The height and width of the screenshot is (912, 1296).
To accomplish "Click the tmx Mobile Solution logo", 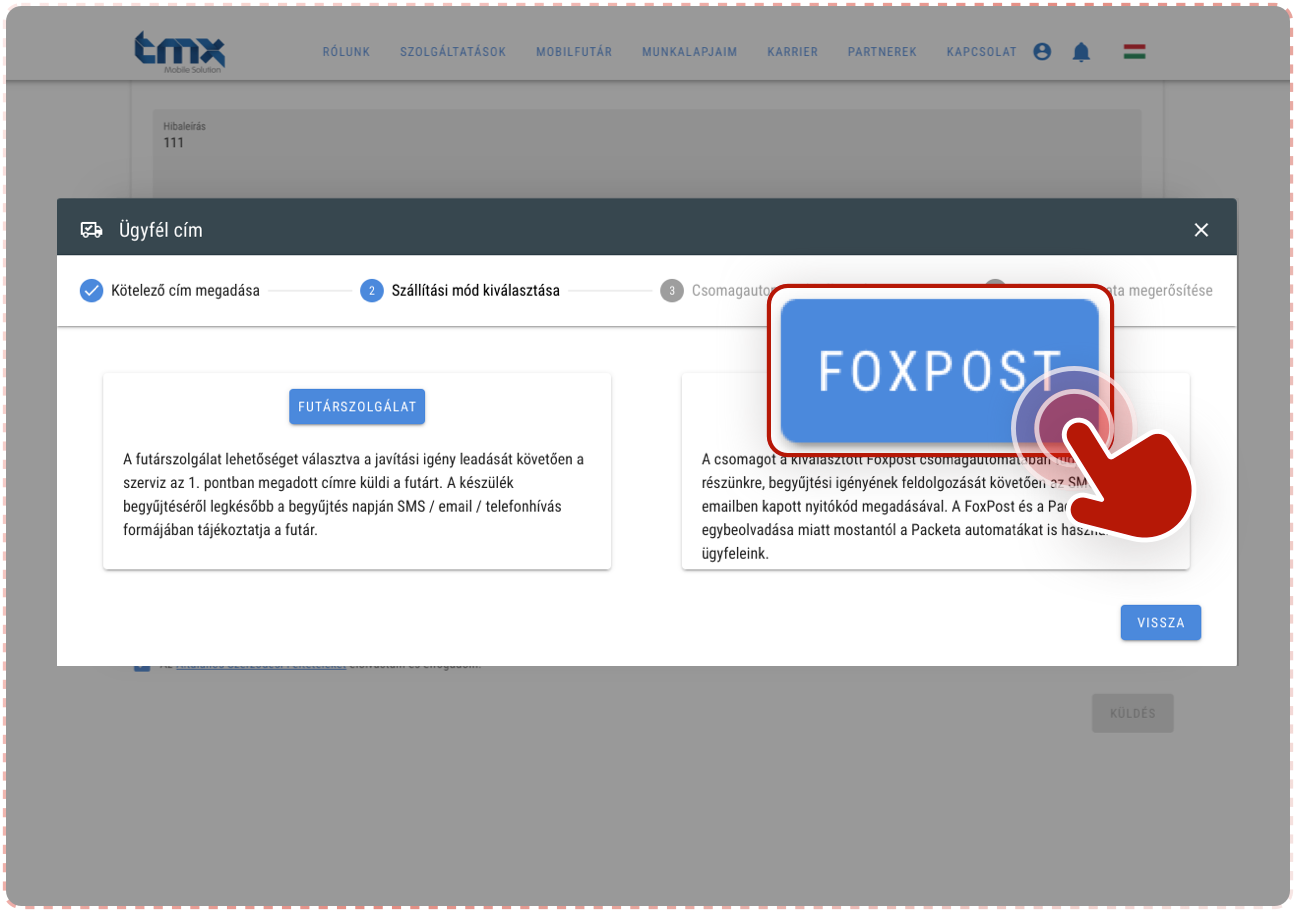I will (x=180, y=52).
